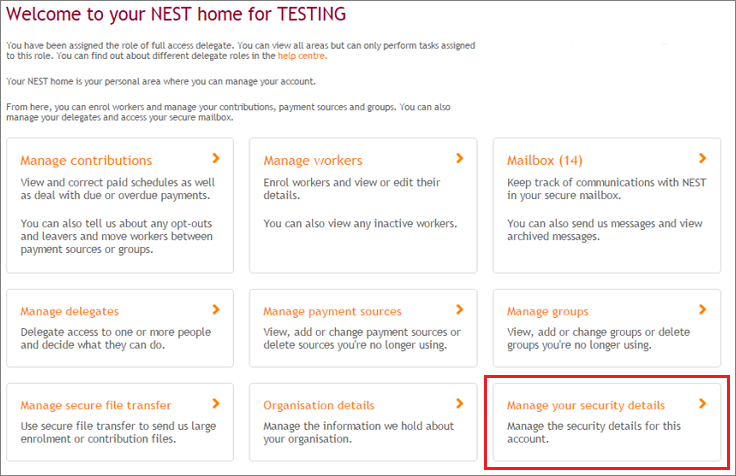Click the chevron on Organisation details card
Image resolution: width=736 pixels, height=476 pixels.
[460, 403]
